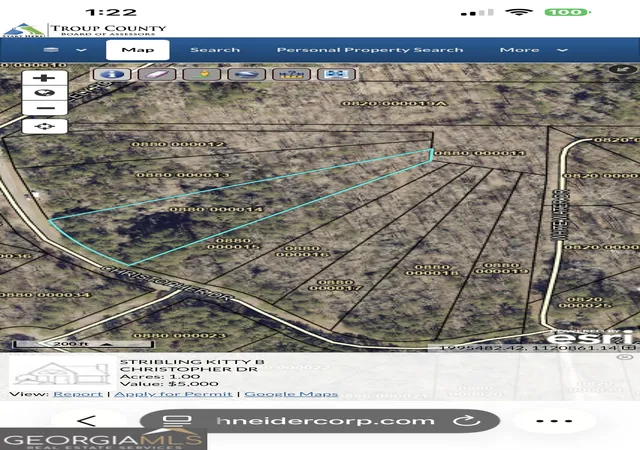Screen dimensions: 640x450
Task: Reload the page with refresh icon
Action: point(466,421)
